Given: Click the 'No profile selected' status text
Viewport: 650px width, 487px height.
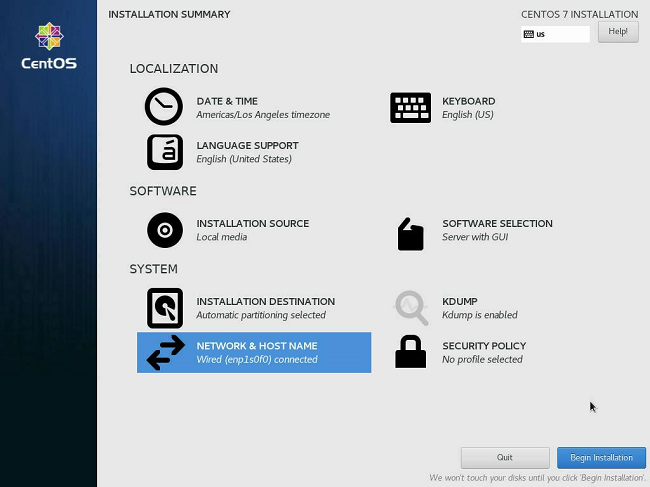Looking at the screenshot, I should (x=482, y=360).
